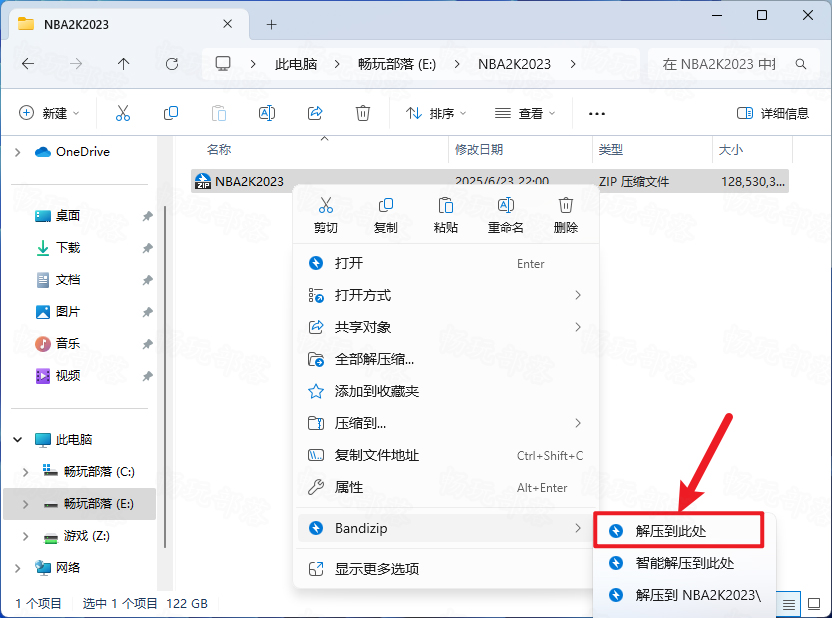The width and height of the screenshot is (832, 618).
Task: Sort by the 大小 column header
Action: [x=752, y=150]
